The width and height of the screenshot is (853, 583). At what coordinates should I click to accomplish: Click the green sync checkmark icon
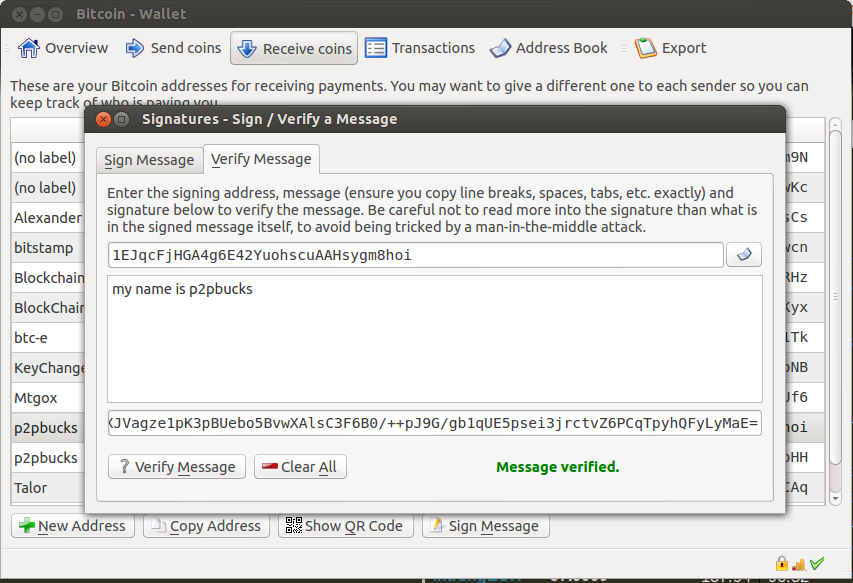tap(817, 563)
